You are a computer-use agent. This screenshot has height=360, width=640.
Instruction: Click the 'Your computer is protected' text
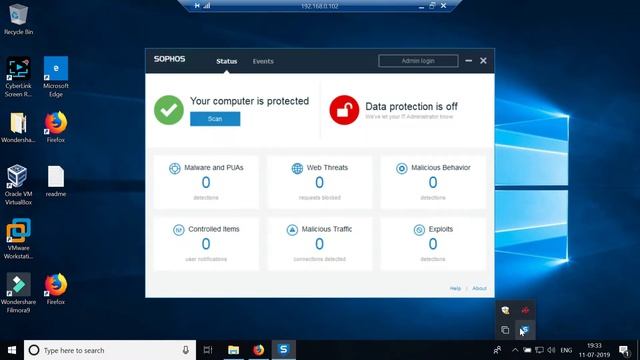click(x=249, y=101)
